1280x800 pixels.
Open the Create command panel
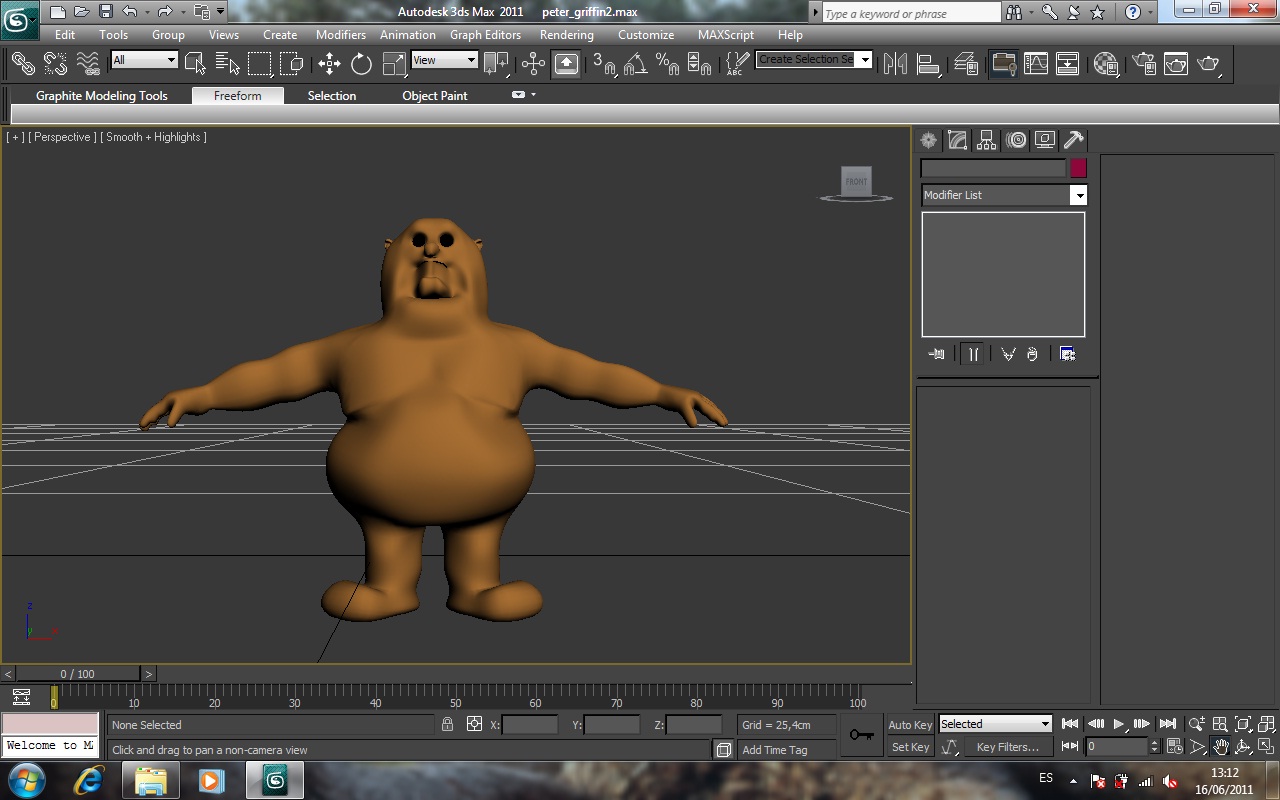(929, 140)
